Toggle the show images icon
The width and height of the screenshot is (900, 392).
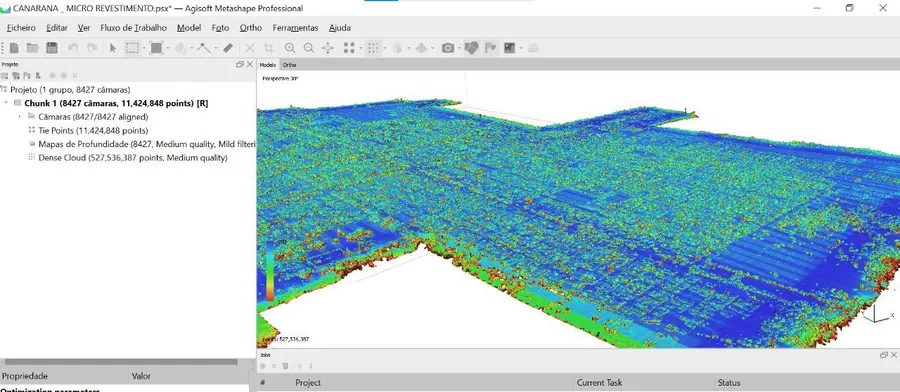509,48
